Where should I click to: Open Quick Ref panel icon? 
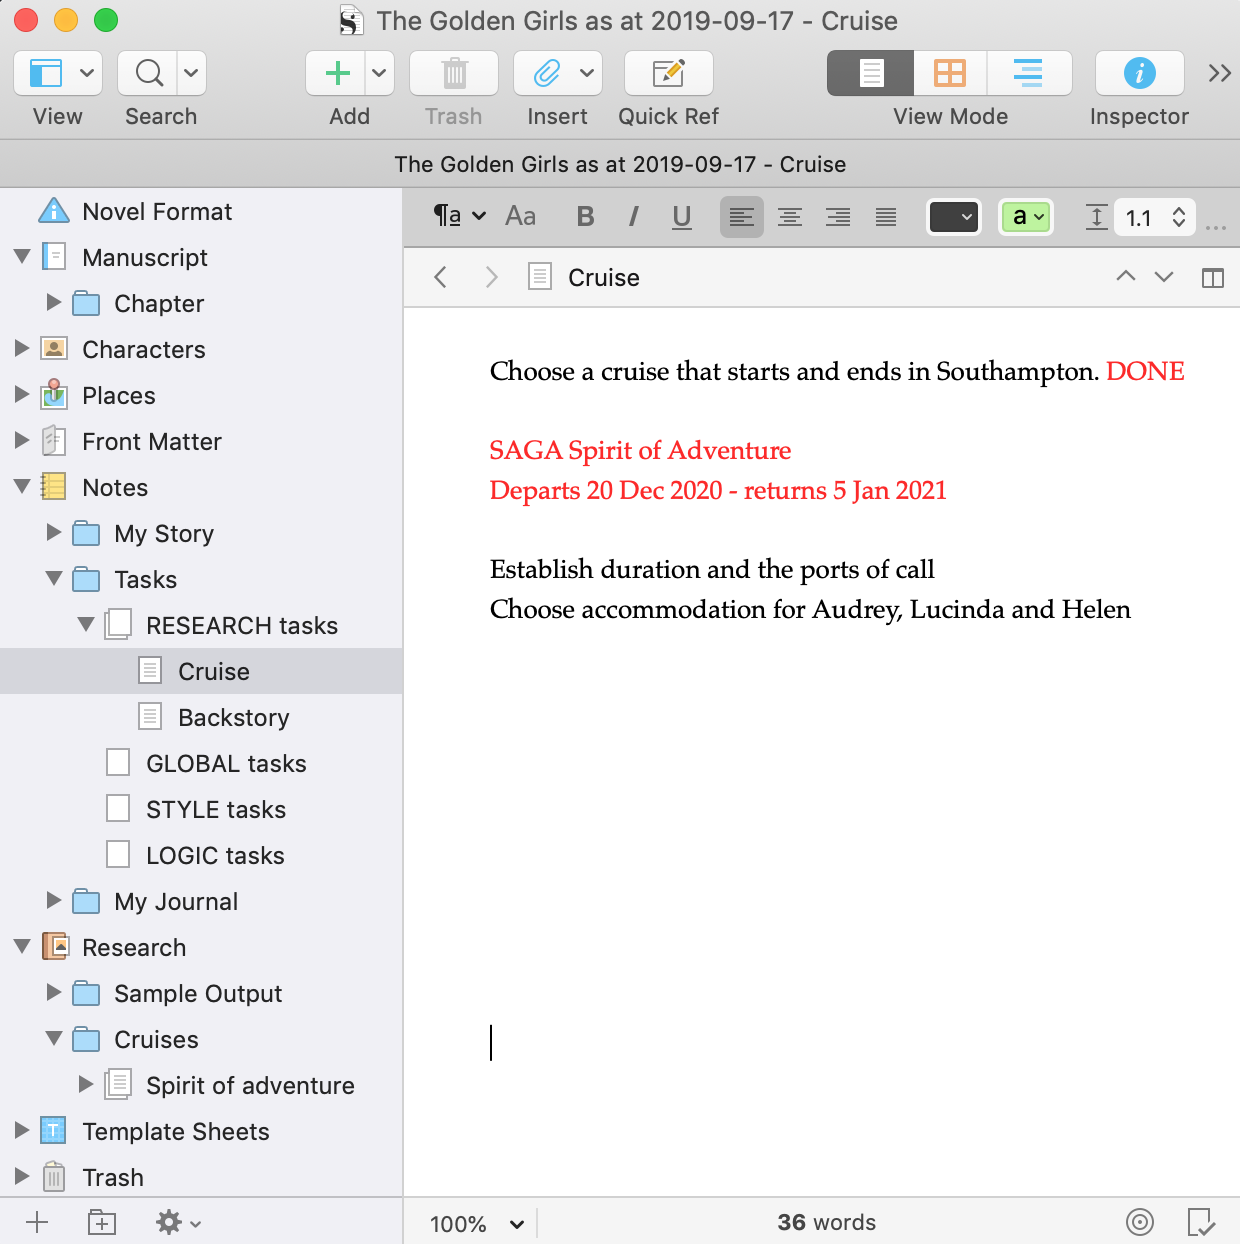coord(668,73)
